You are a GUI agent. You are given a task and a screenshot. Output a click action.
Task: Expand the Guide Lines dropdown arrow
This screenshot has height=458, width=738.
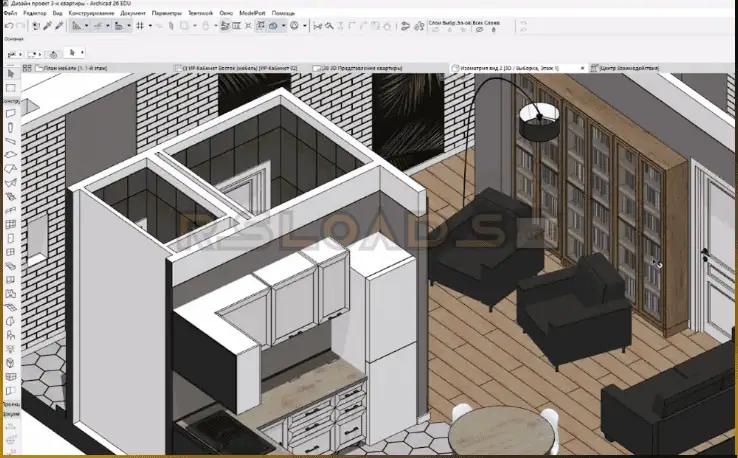pos(86,26)
